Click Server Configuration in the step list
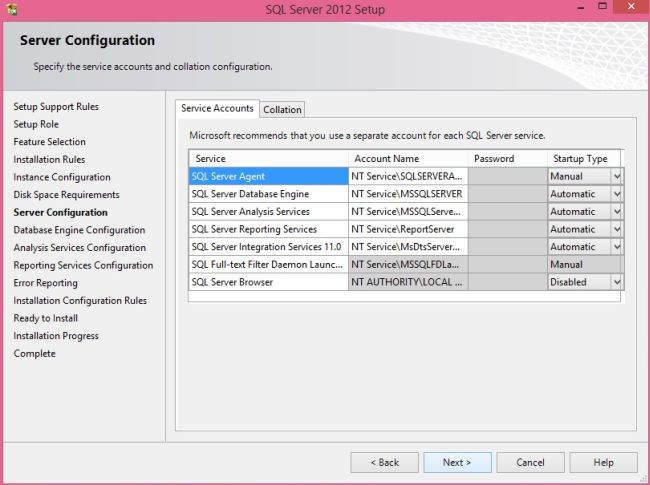The width and height of the screenshot is (650, 485). point(61,212)
